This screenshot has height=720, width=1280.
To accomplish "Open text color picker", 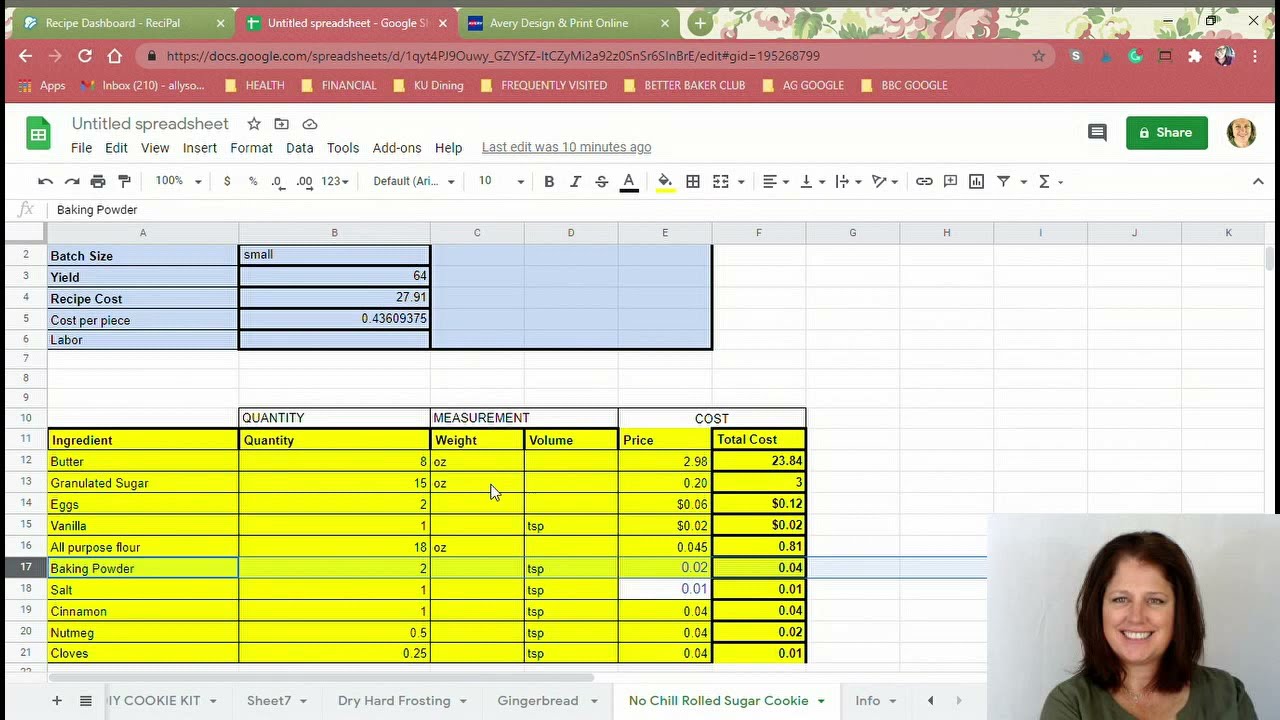I will coord(629,181).
